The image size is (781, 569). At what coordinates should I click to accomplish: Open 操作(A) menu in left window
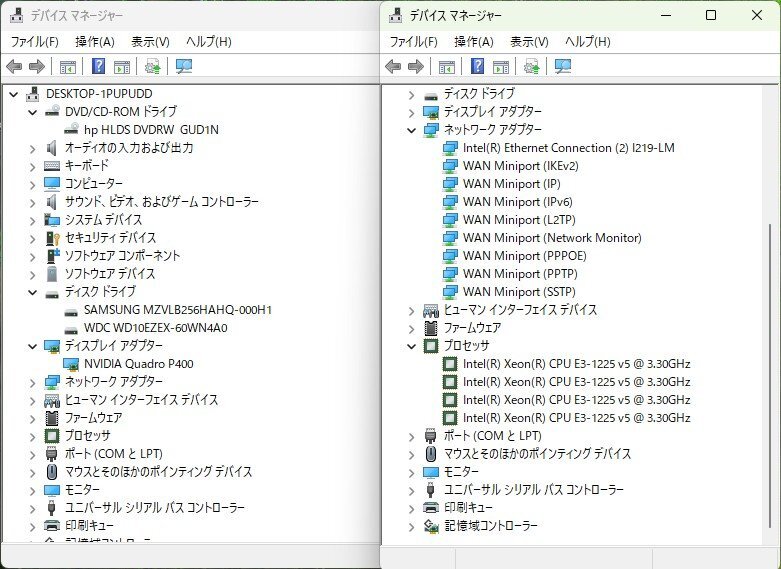(95, 42)
